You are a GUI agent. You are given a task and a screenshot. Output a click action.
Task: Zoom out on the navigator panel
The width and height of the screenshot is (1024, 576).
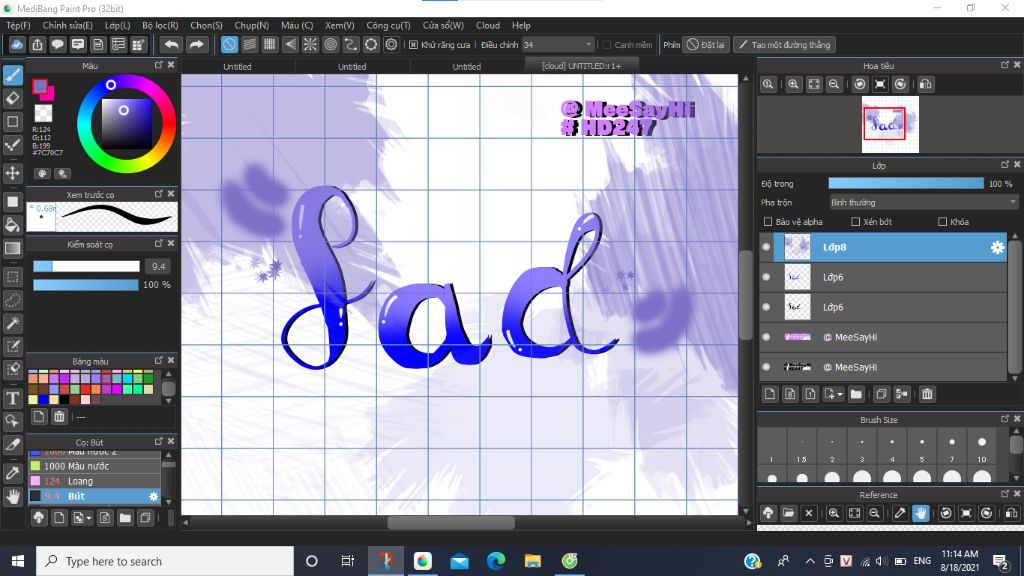click(x=834, y=84)
